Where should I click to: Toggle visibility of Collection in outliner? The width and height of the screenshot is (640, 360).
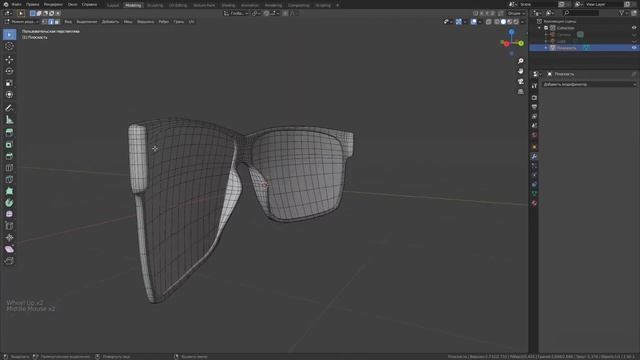[x=634, y=28]
